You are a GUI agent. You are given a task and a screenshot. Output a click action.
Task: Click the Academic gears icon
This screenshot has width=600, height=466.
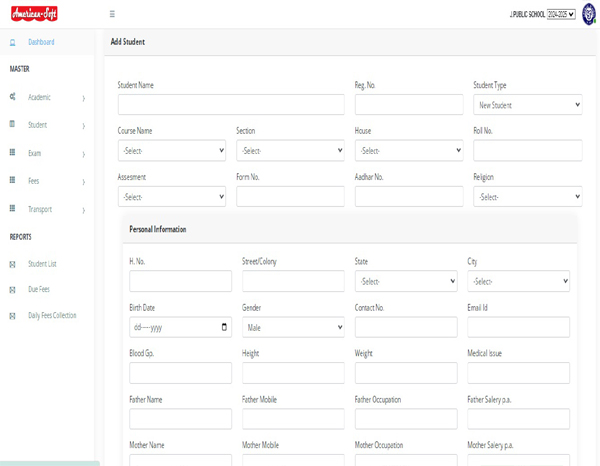click(x=13, y=96)
